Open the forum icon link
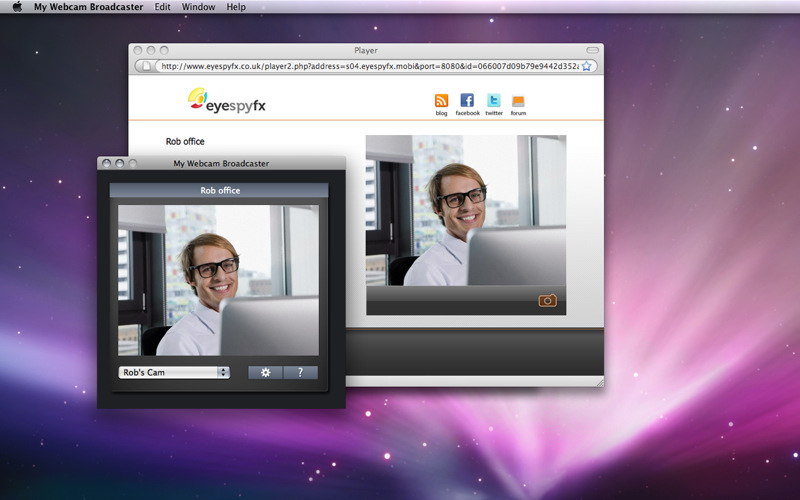800x500 pixels. click(518, 101)
